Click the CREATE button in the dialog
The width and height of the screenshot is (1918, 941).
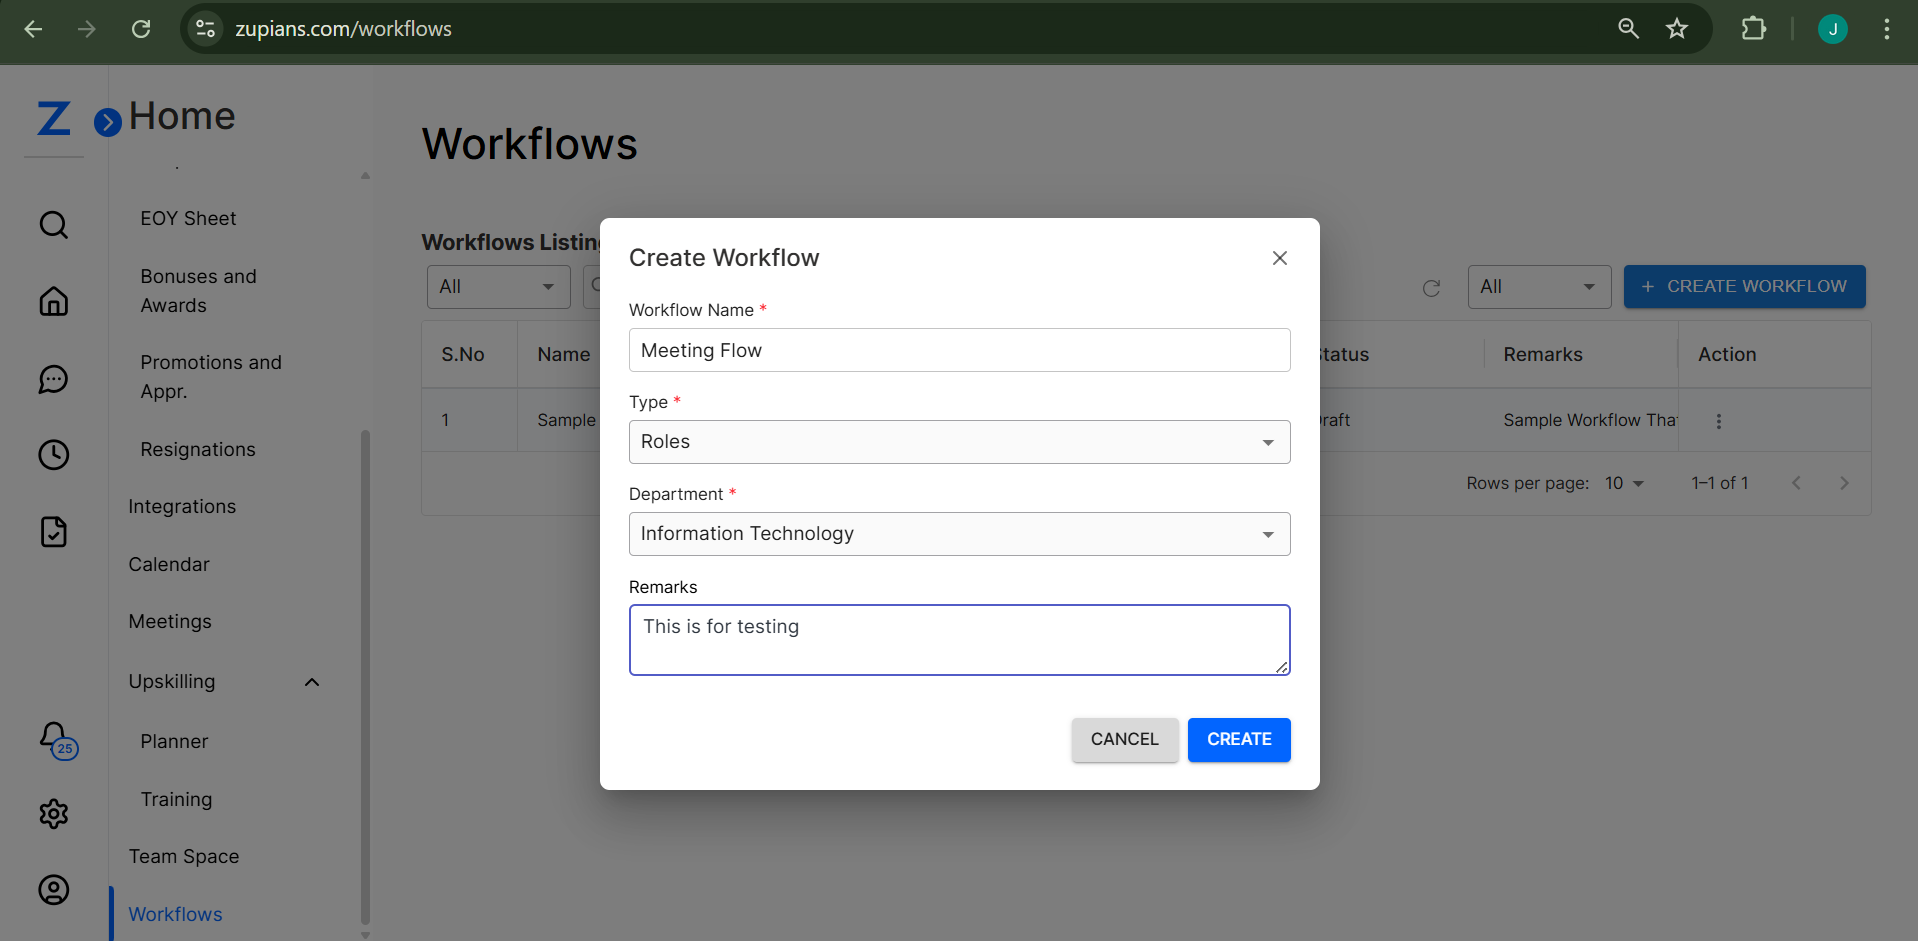tap(1239, 740)
